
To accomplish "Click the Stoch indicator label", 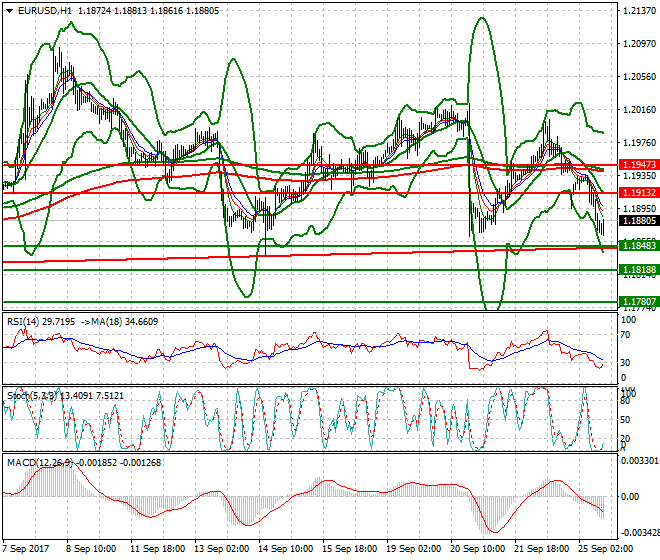I will pyautogui.click(x=20, y=394).
